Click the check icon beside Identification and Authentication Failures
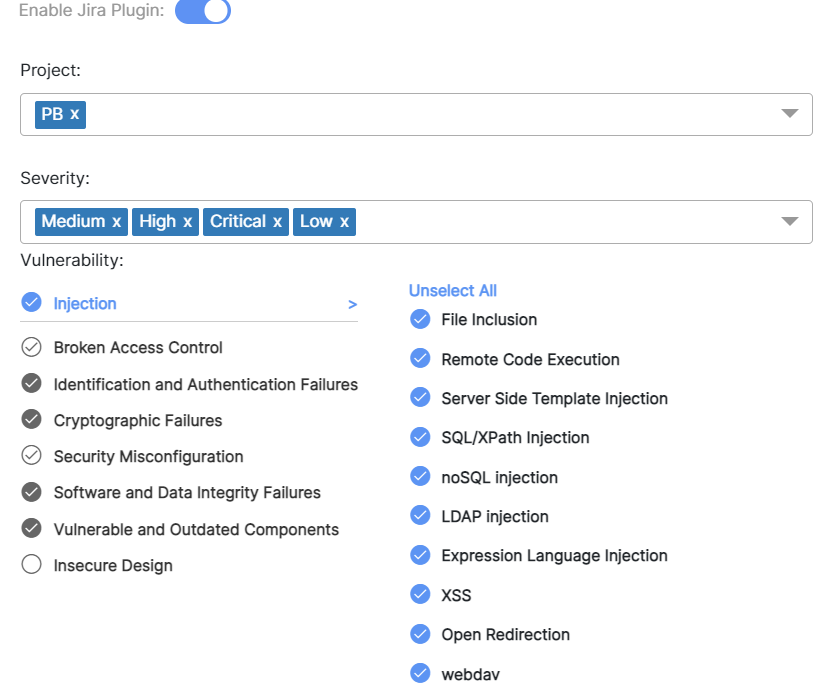Viewport: 828px width, 683px height. click(30, 384)
